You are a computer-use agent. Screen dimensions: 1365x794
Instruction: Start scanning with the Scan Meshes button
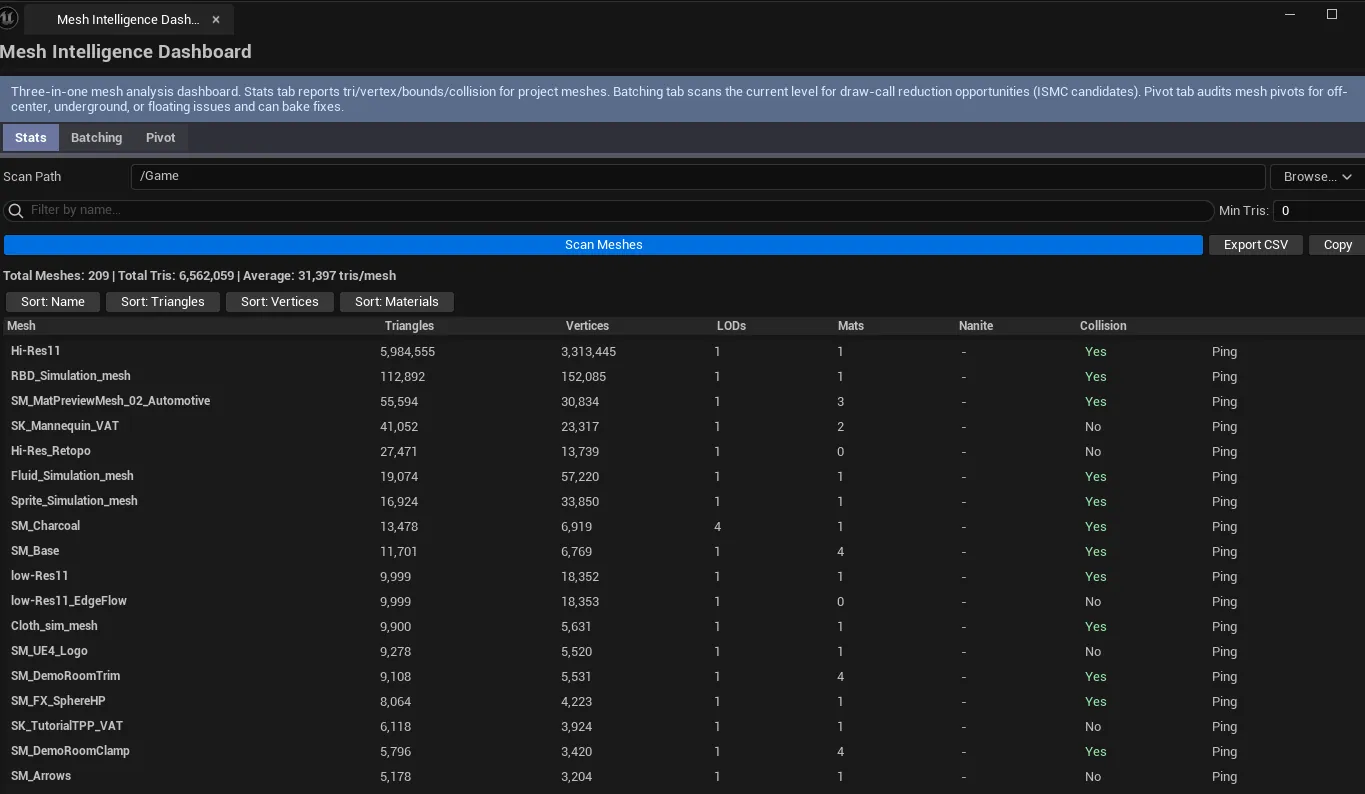tap(603, 245)
